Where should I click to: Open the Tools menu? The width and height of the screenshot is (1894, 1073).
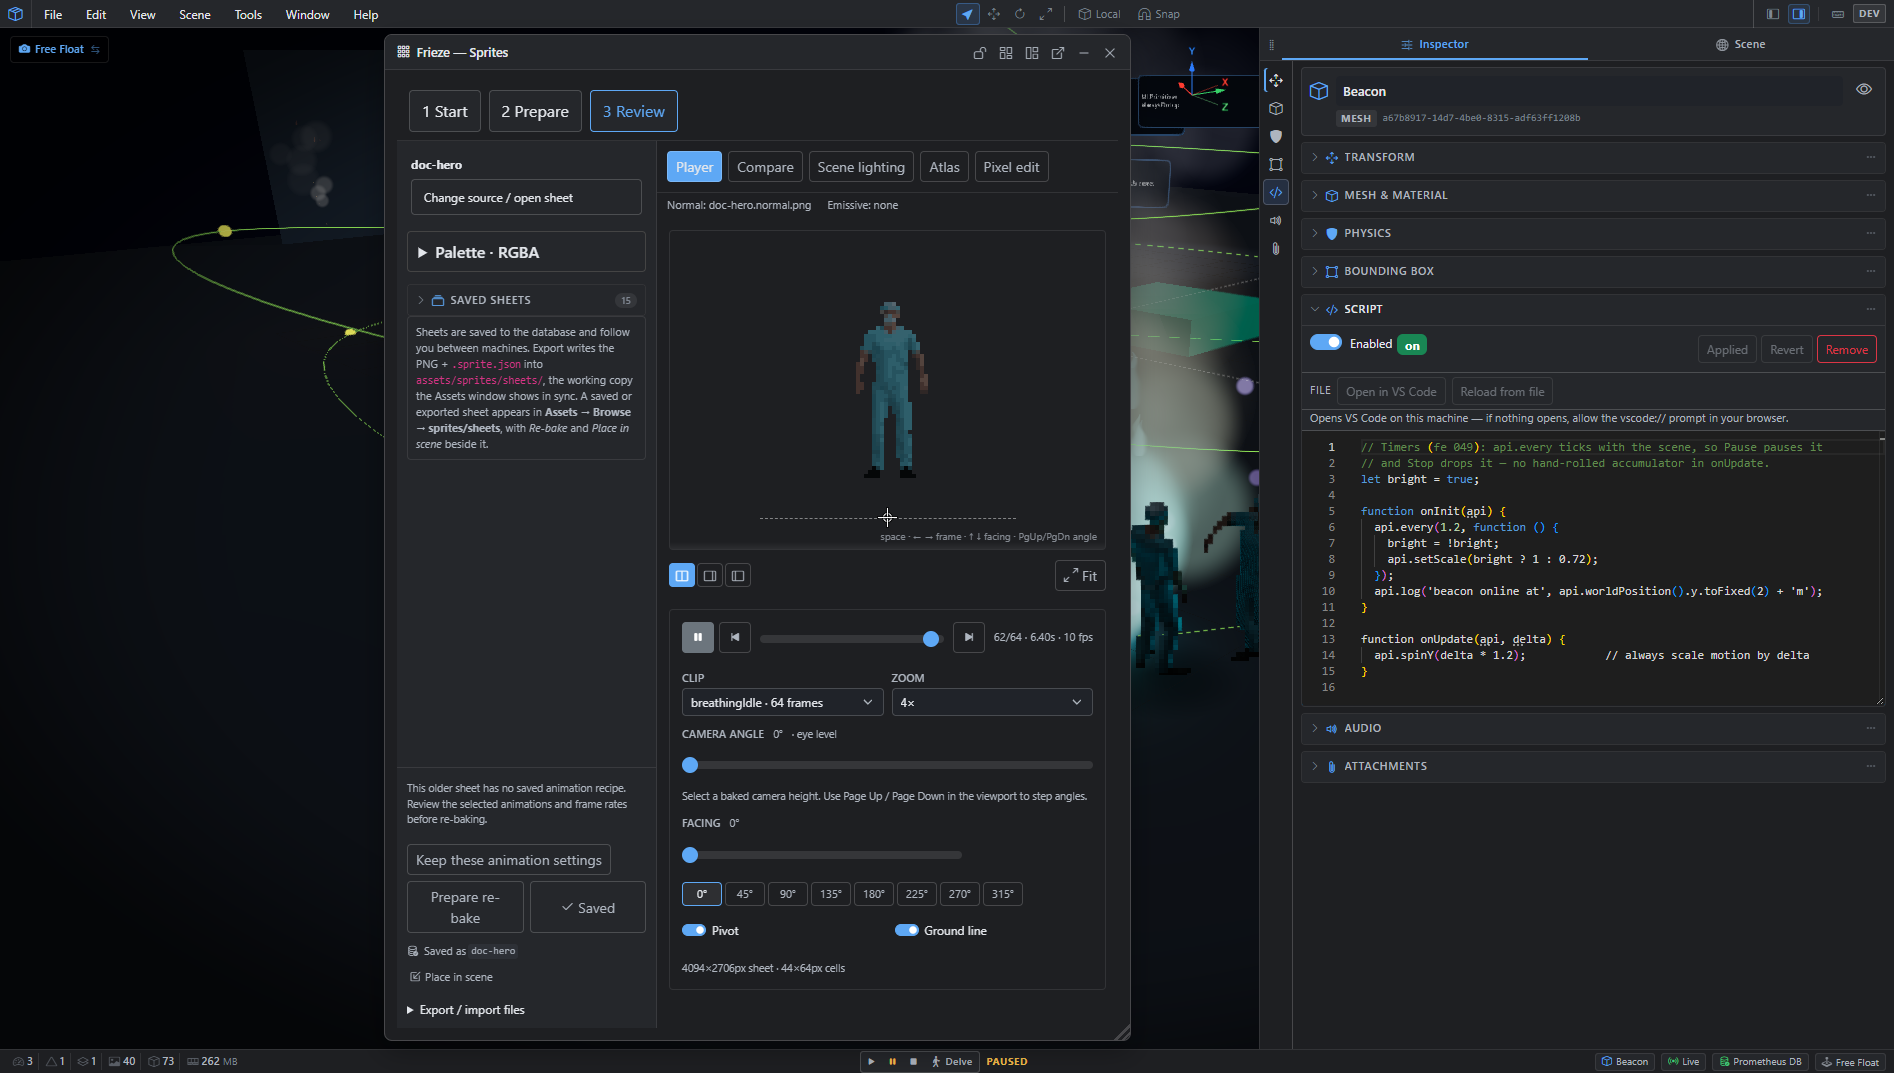coord(248,14)
